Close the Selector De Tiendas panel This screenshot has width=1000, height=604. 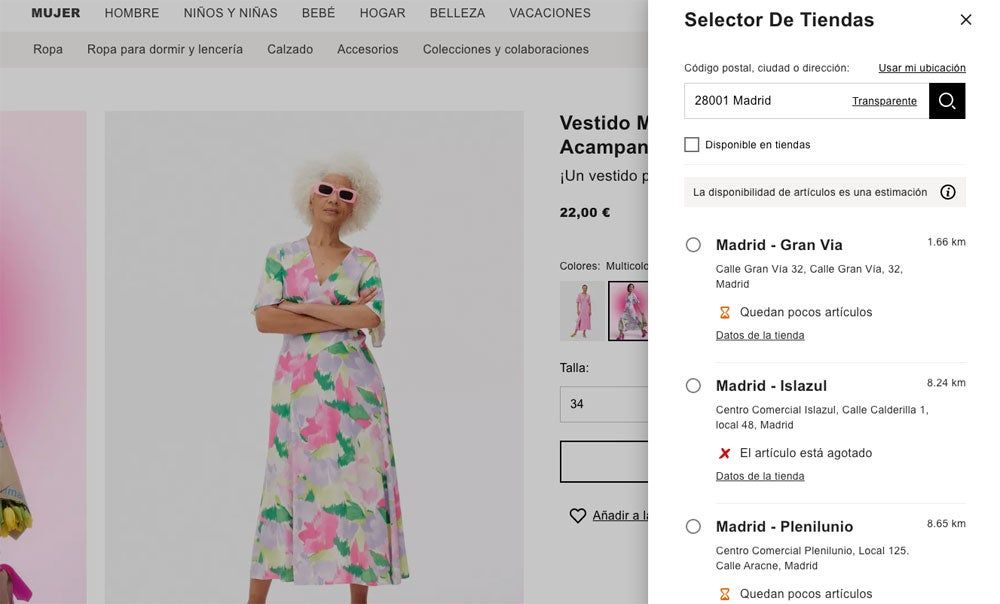[963, 19]
